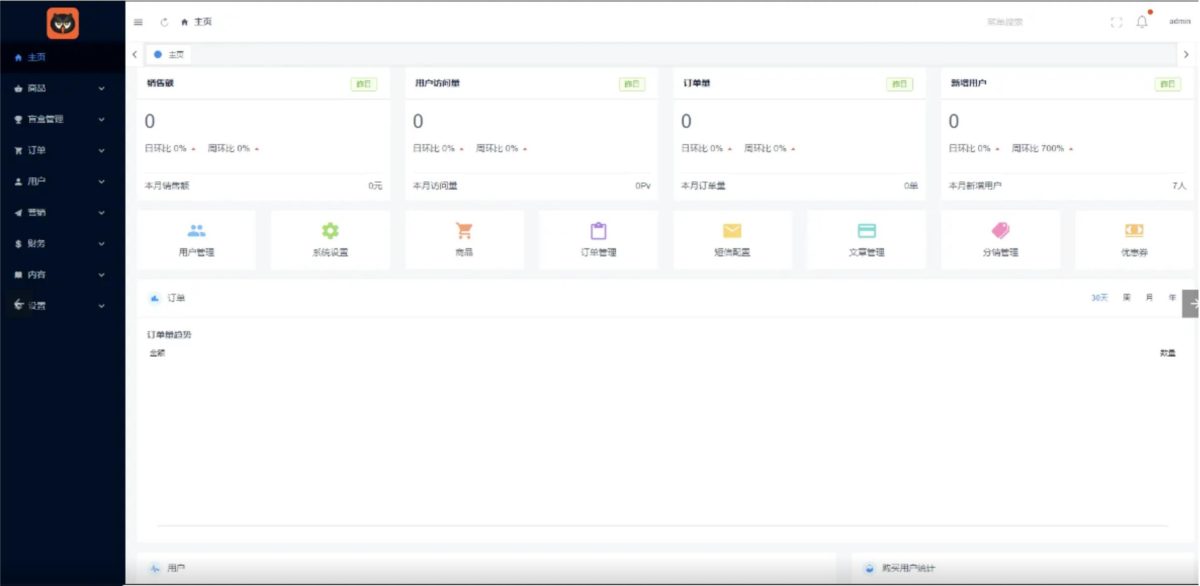Select the 年 range for order chart
The height and width of the screenshot is (586, 1200).
[1172, 298]
